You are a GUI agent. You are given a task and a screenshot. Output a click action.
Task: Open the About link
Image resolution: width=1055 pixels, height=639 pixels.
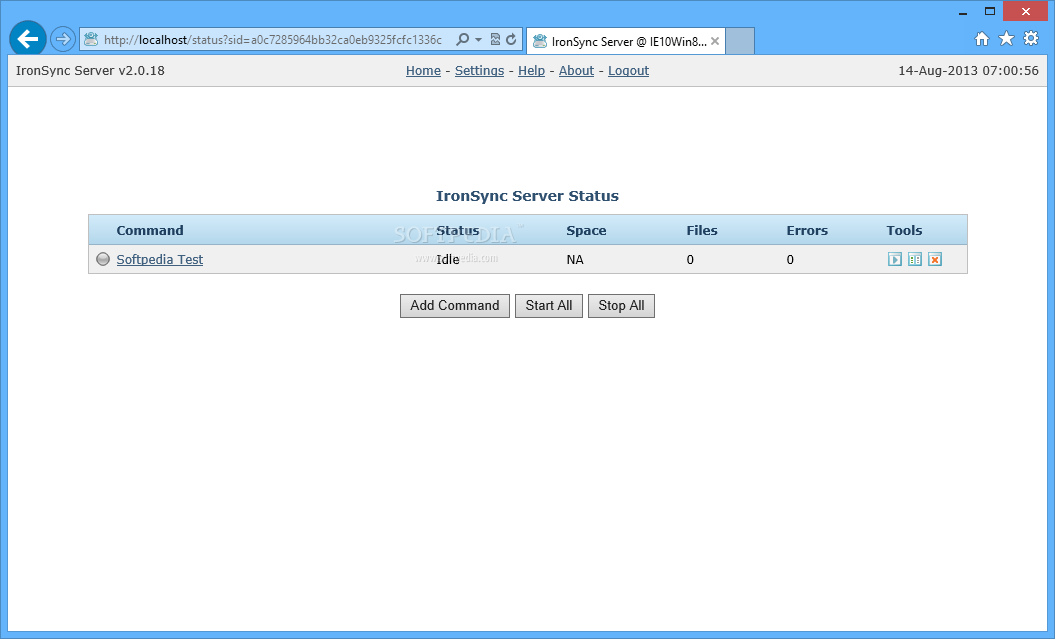[x=577, y=71]
